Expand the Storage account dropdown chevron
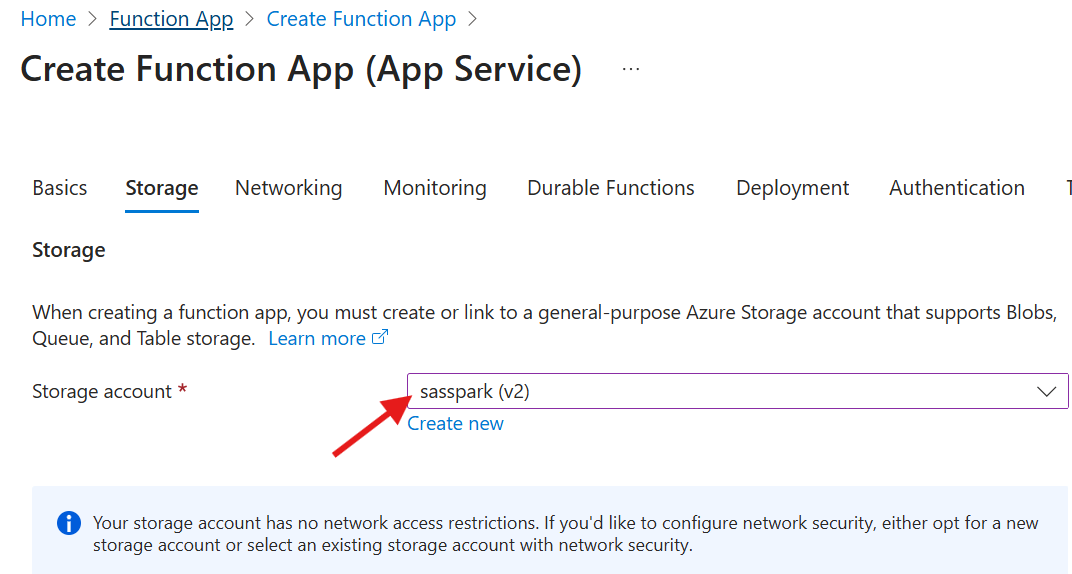The height and width of the screenshot is (574, 1072). tap(1047, 391)
